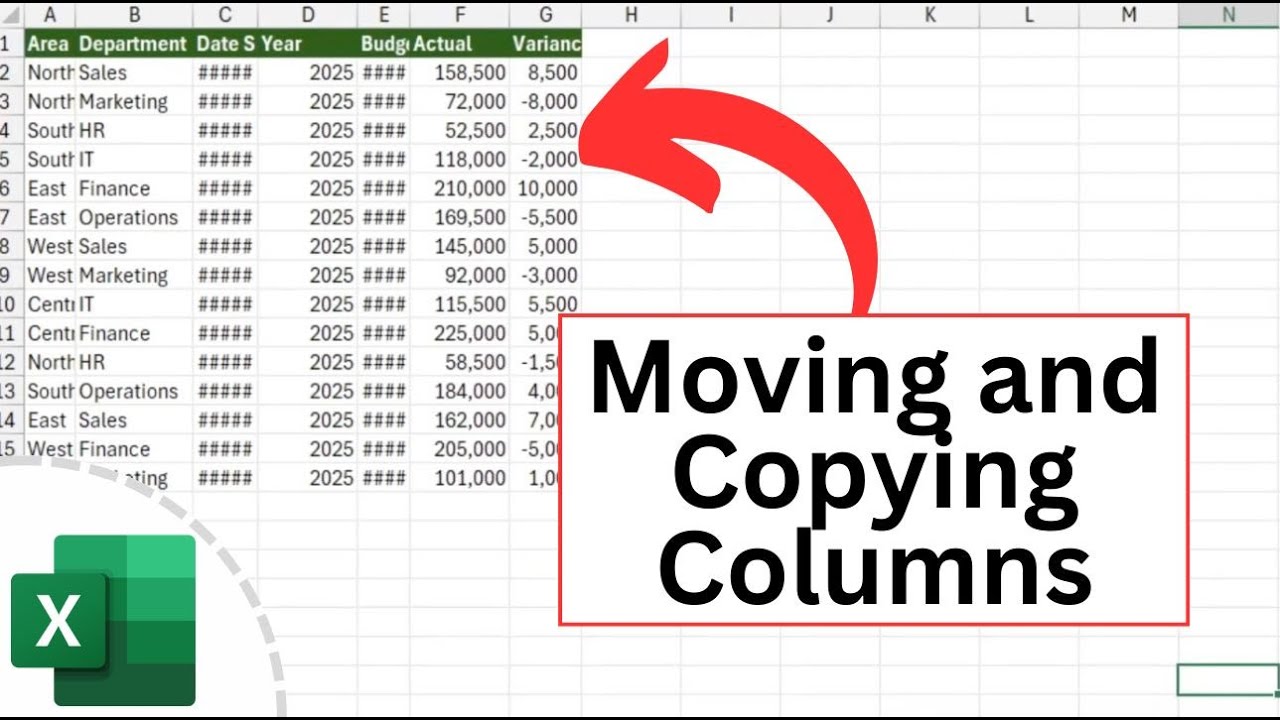Select the cell containing 184,000
This screenshot has width=1280, height=720.
pyautogui.click(x=459, y=391)
